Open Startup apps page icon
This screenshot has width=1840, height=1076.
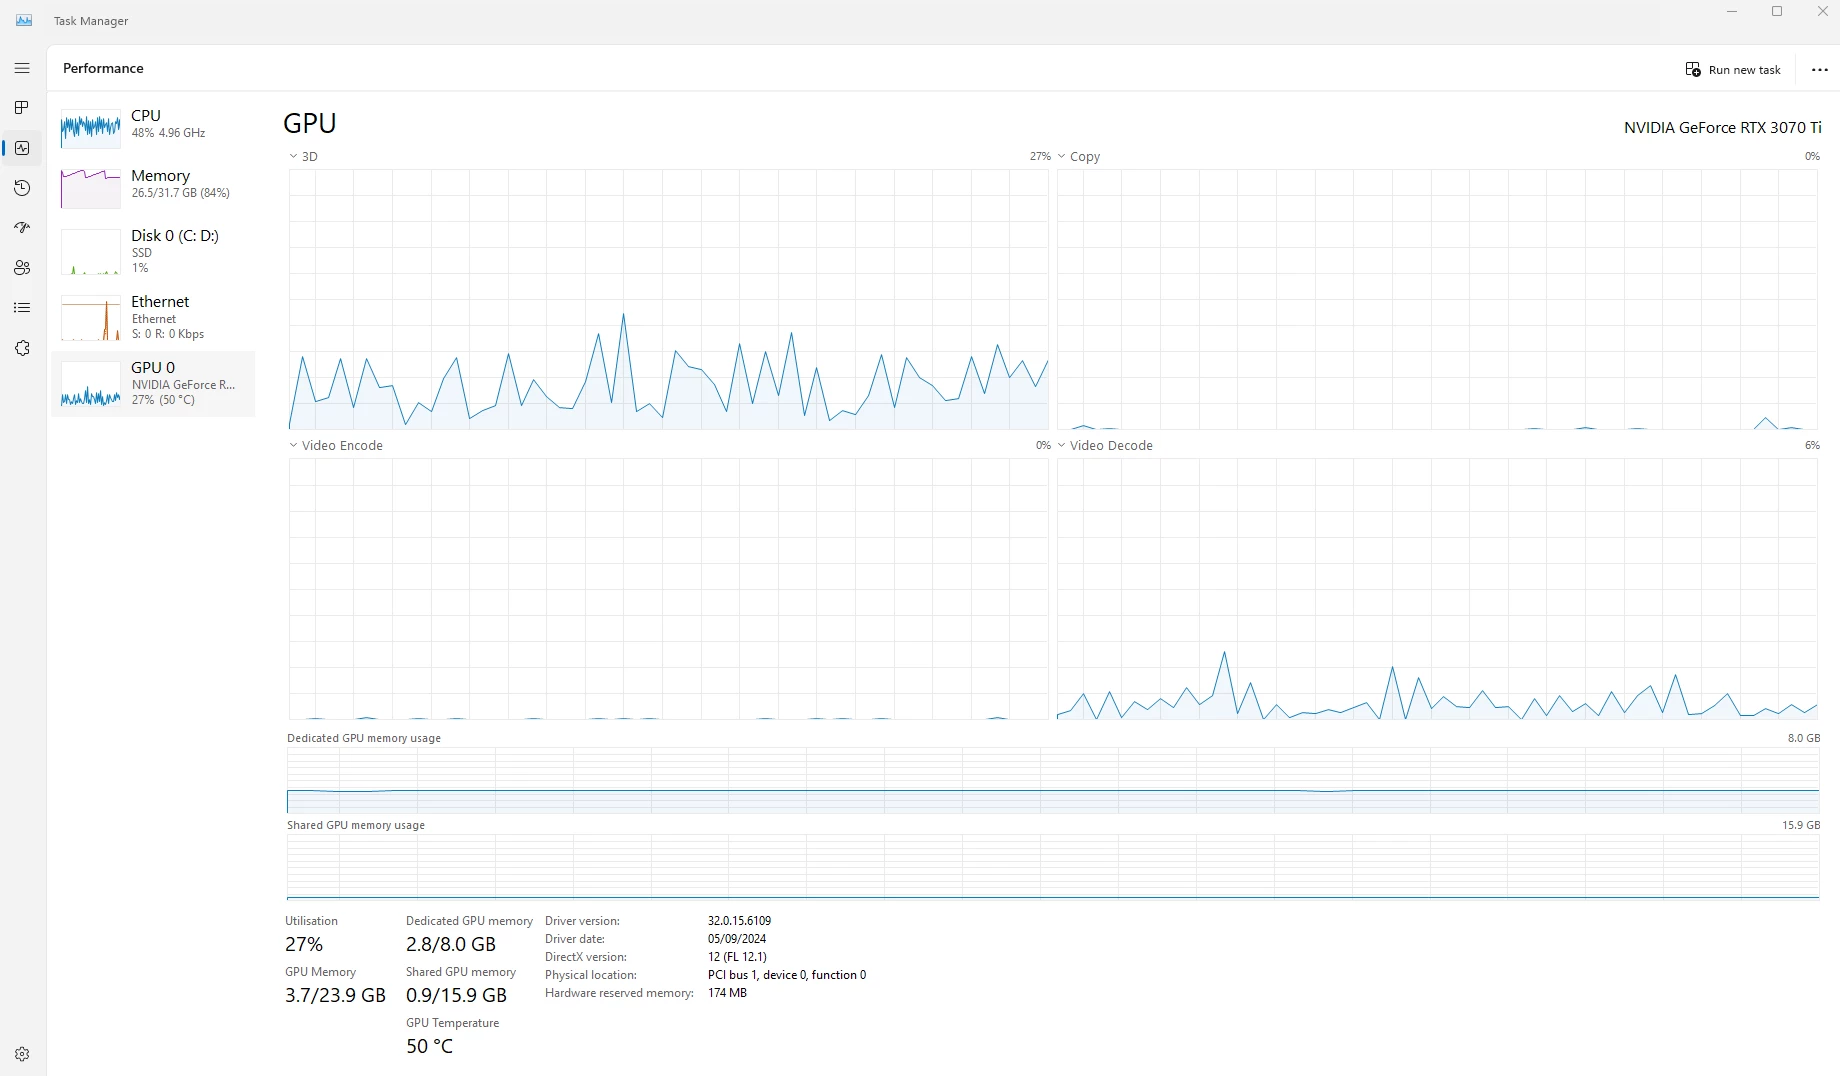[x=22, y=228]
